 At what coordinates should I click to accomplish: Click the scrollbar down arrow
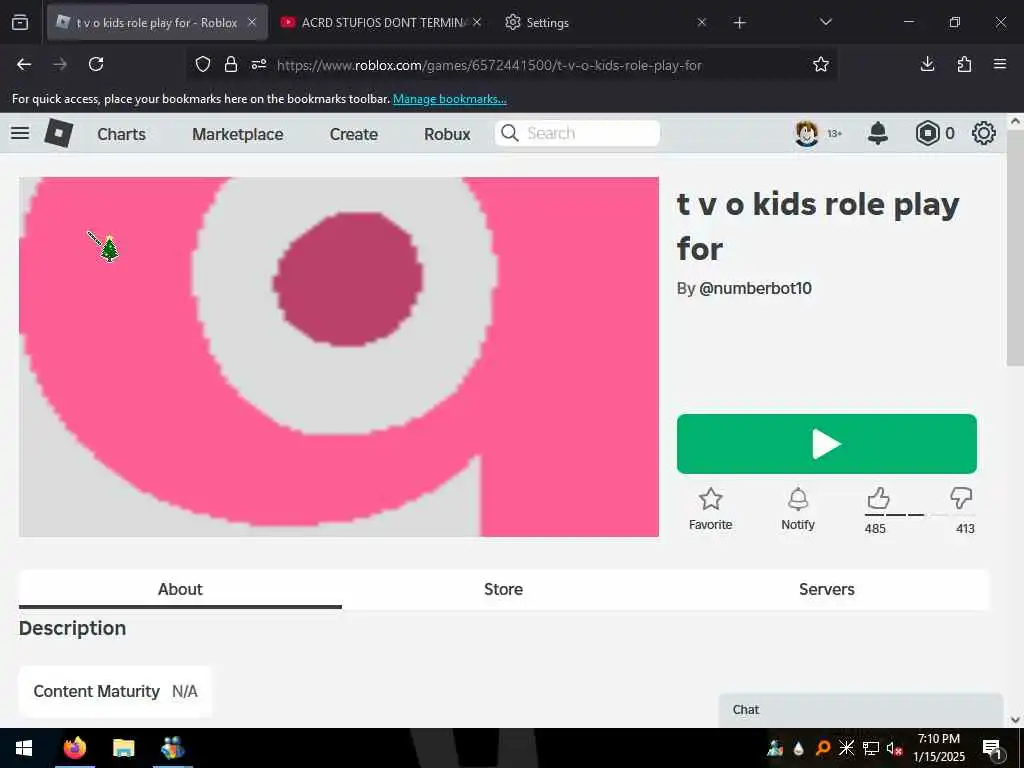[x=1015, y=720]
